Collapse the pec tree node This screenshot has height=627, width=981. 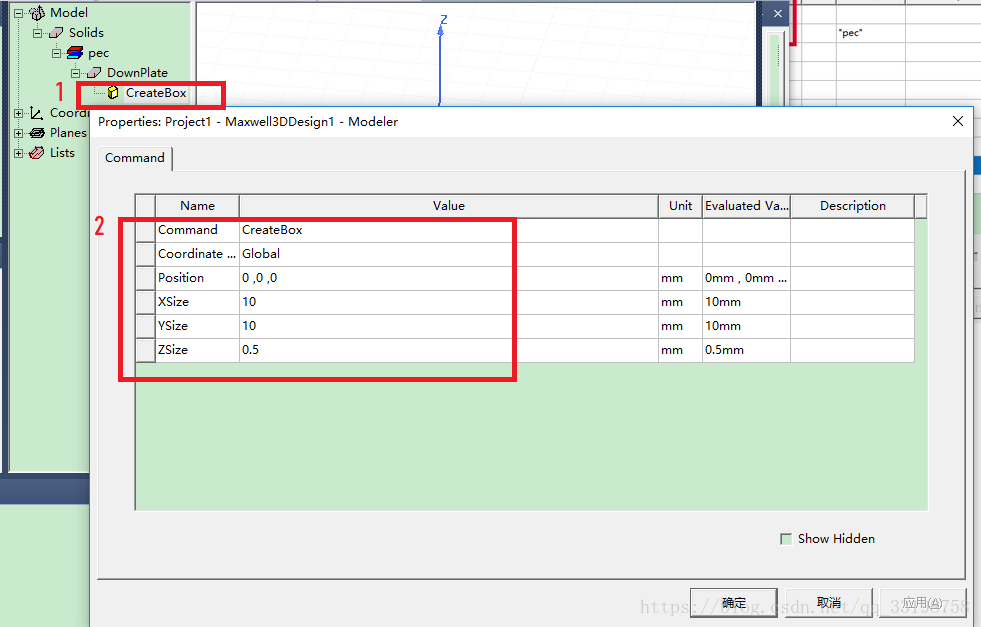[57, 53]
